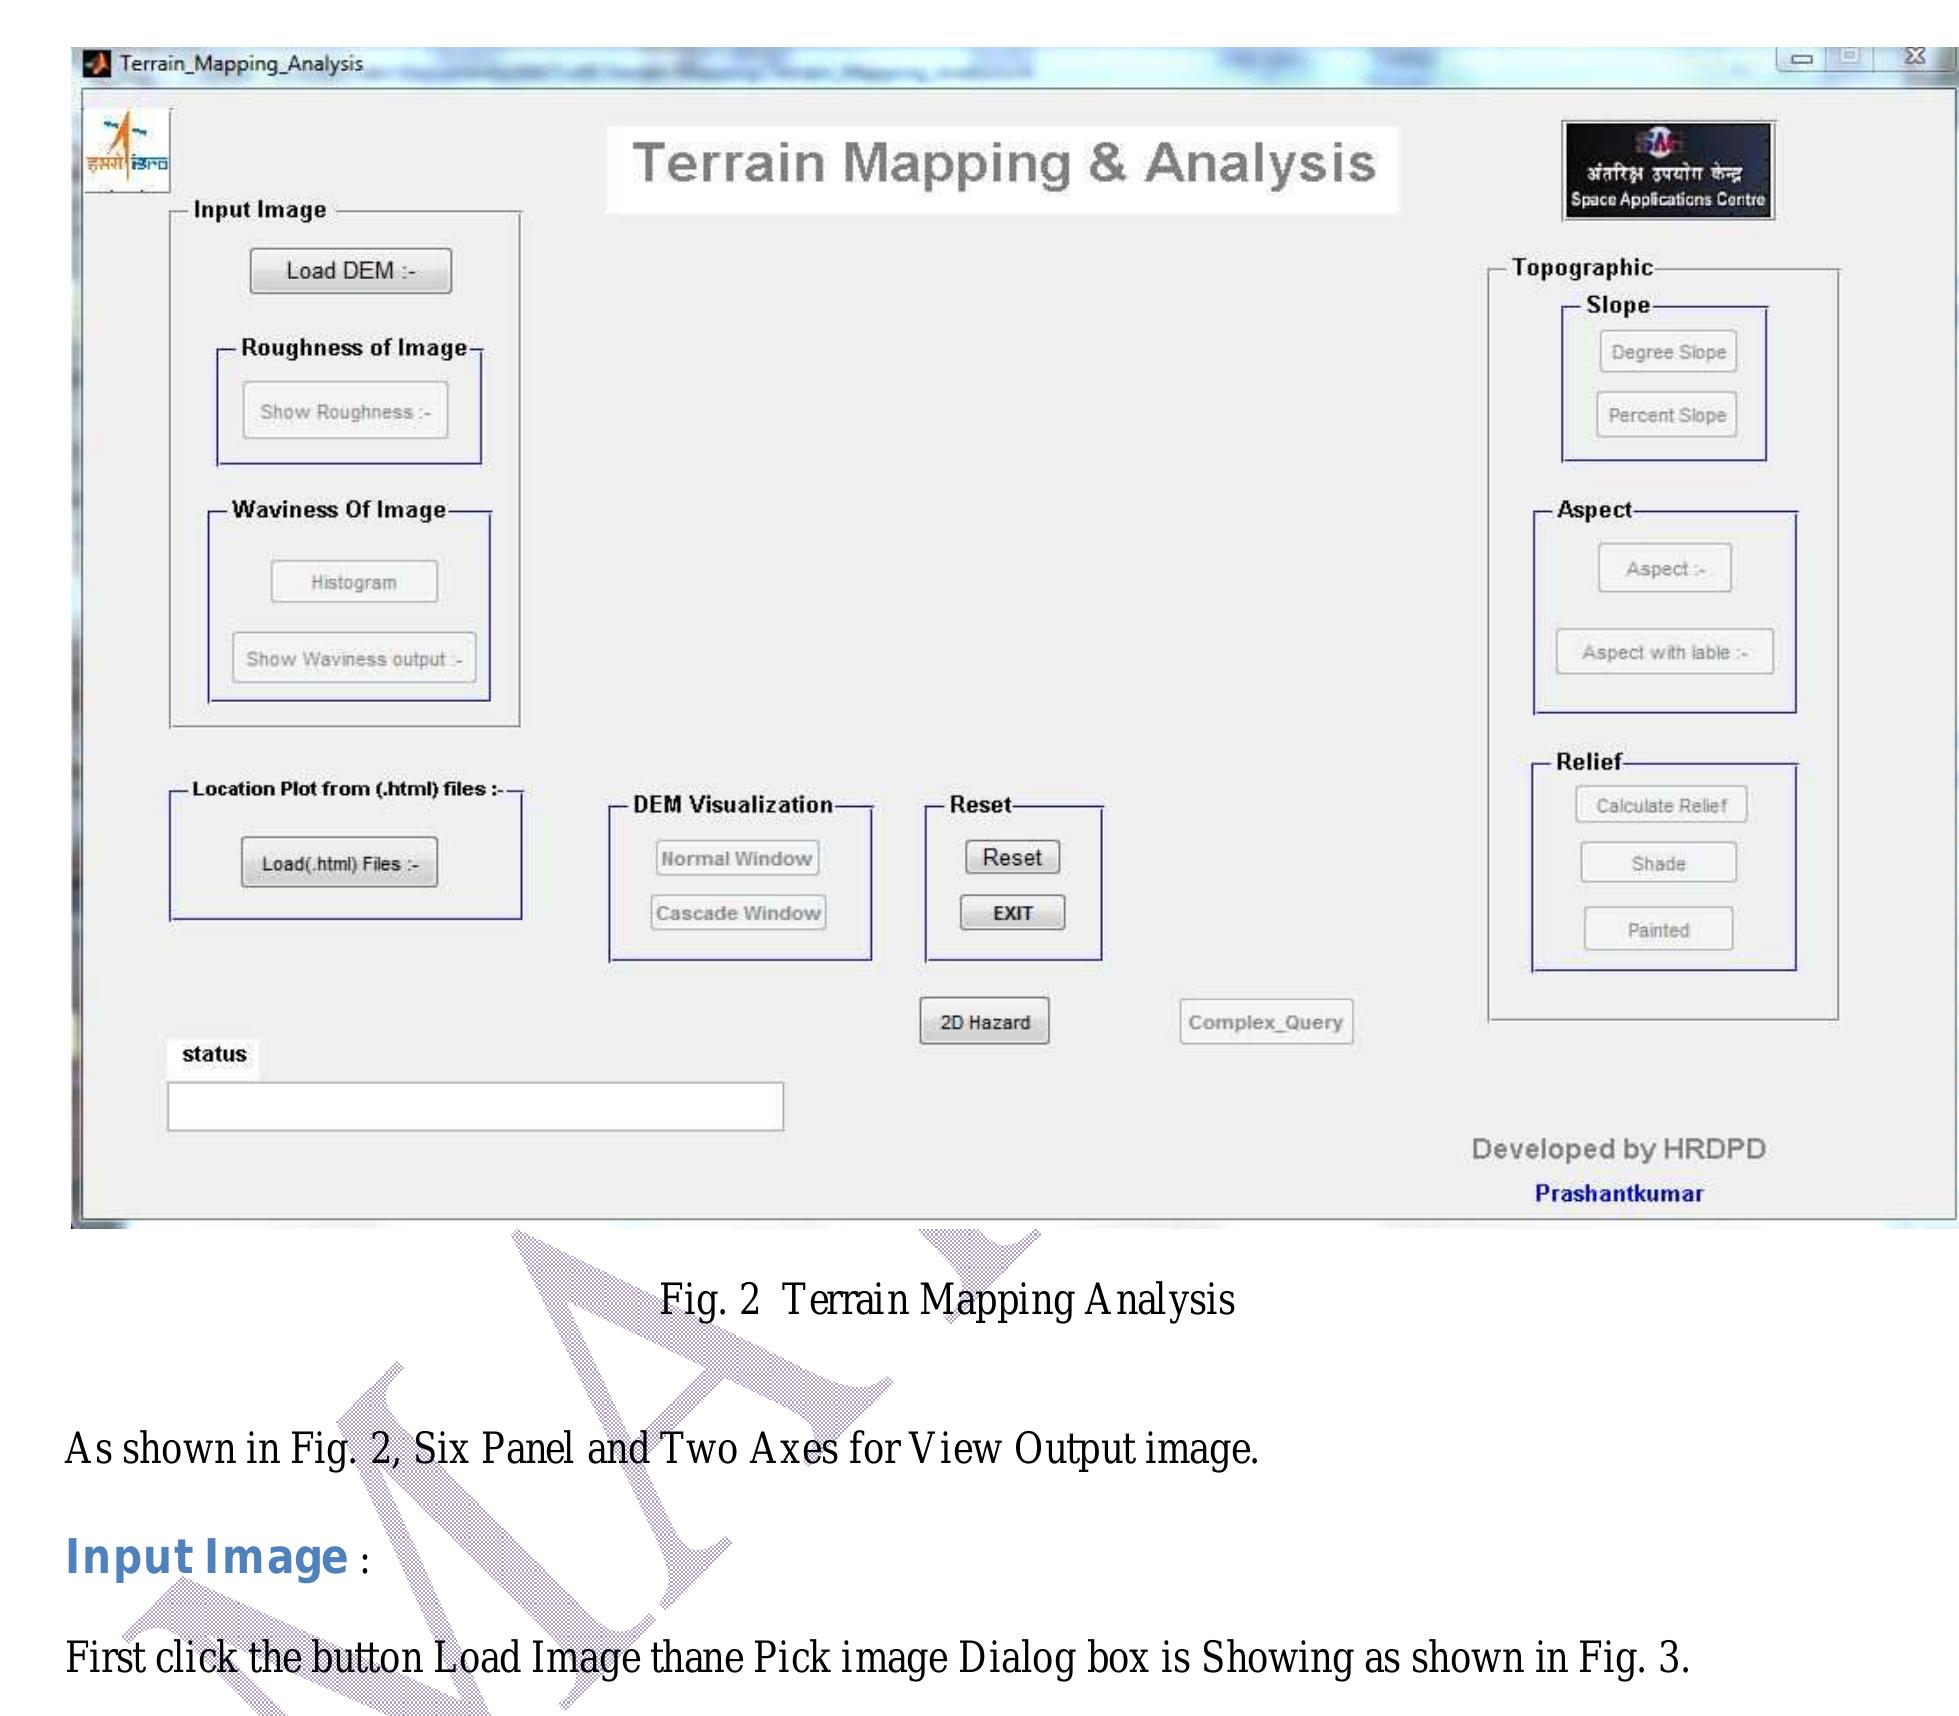Image resolution: width=1959 pixels, height=1716 pixels.
Task: Click the ISRO logo icon
Action: [127, 150]
